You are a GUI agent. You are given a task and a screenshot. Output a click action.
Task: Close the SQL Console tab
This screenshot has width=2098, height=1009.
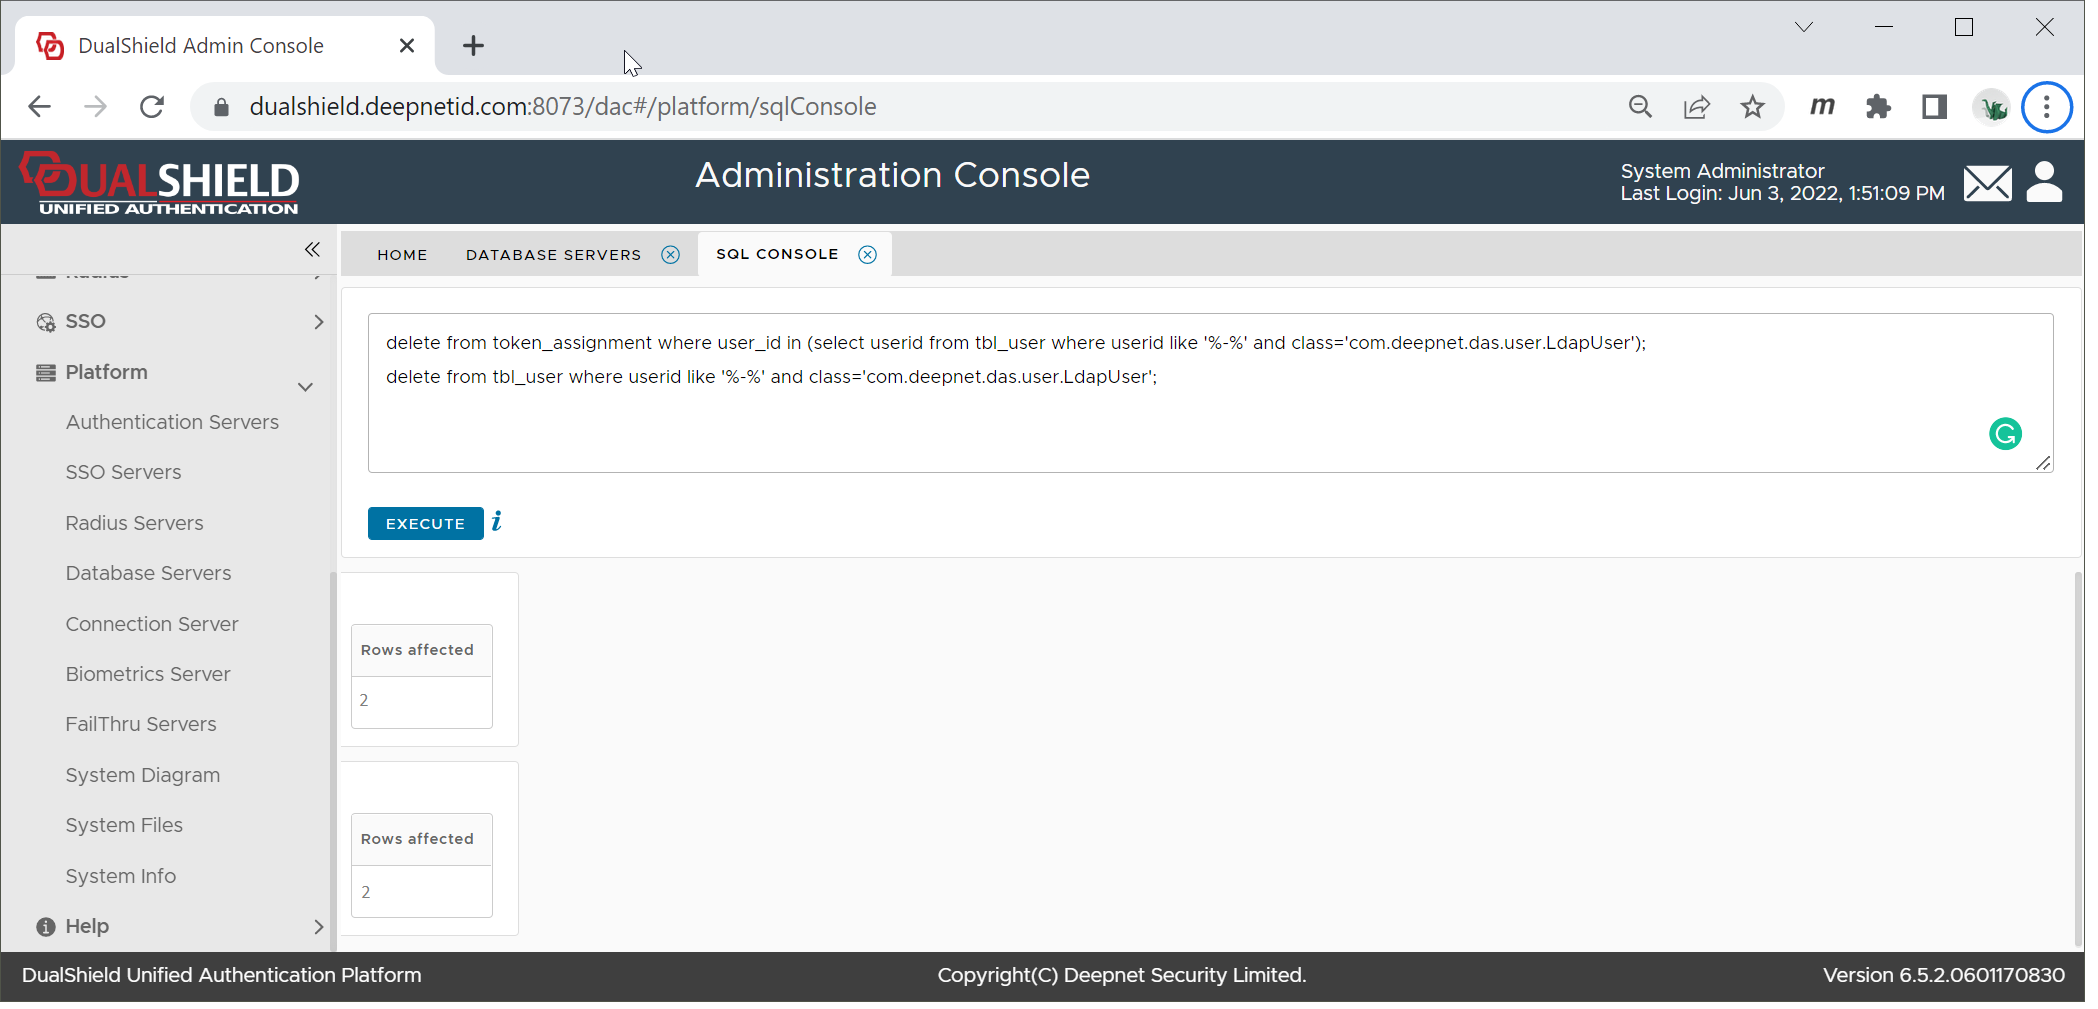[868, 255]
